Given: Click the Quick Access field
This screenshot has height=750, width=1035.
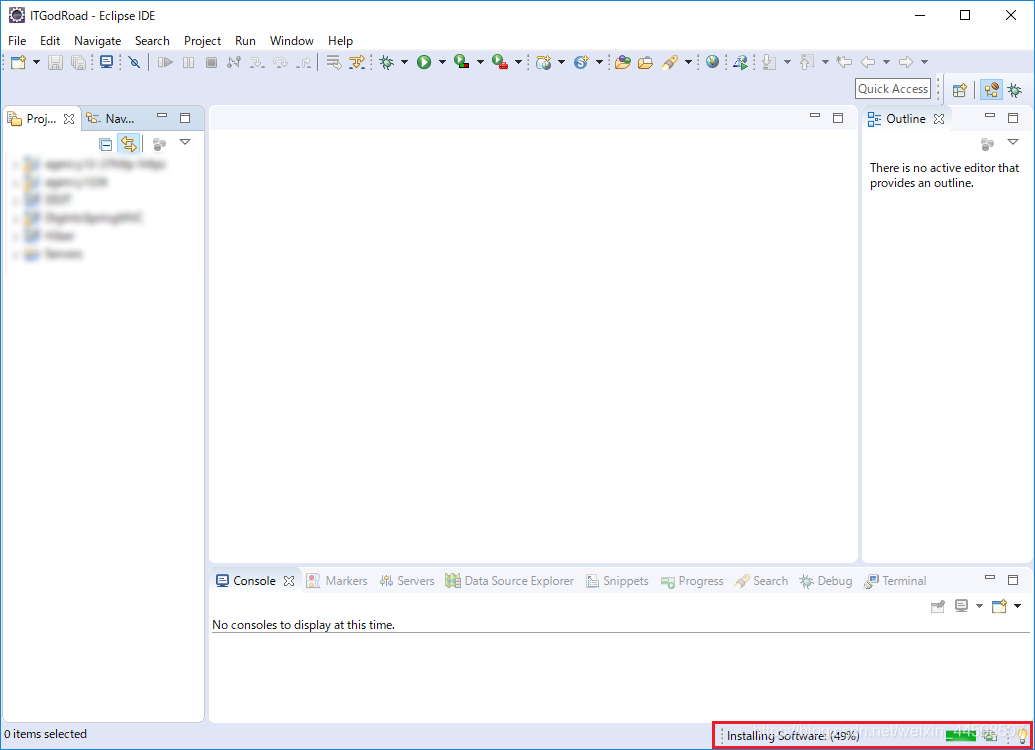Looking at the screenshot, I should click(893, 88).
